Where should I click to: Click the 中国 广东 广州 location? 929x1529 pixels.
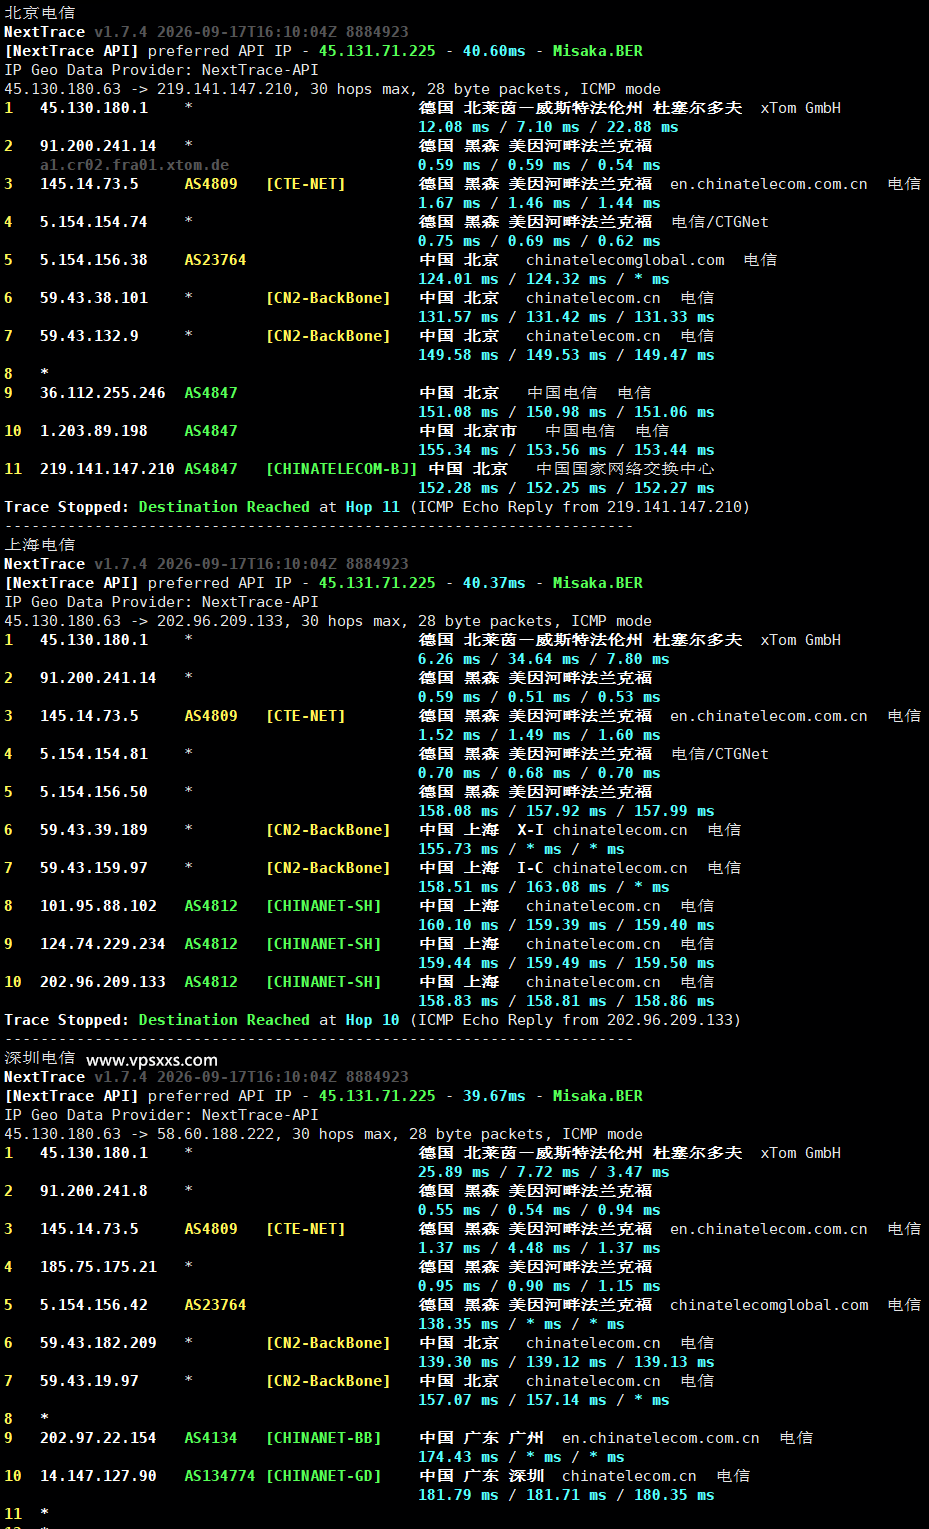coord(481,1438)
